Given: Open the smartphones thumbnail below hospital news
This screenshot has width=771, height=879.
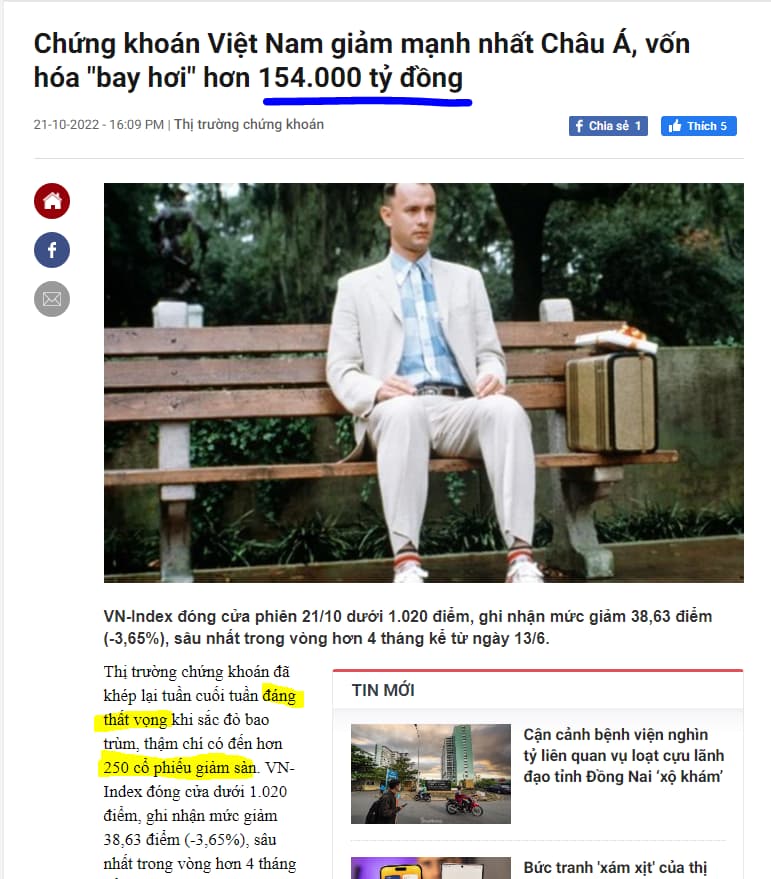Looking at the screenshot, I should click(x=431, y=868).
